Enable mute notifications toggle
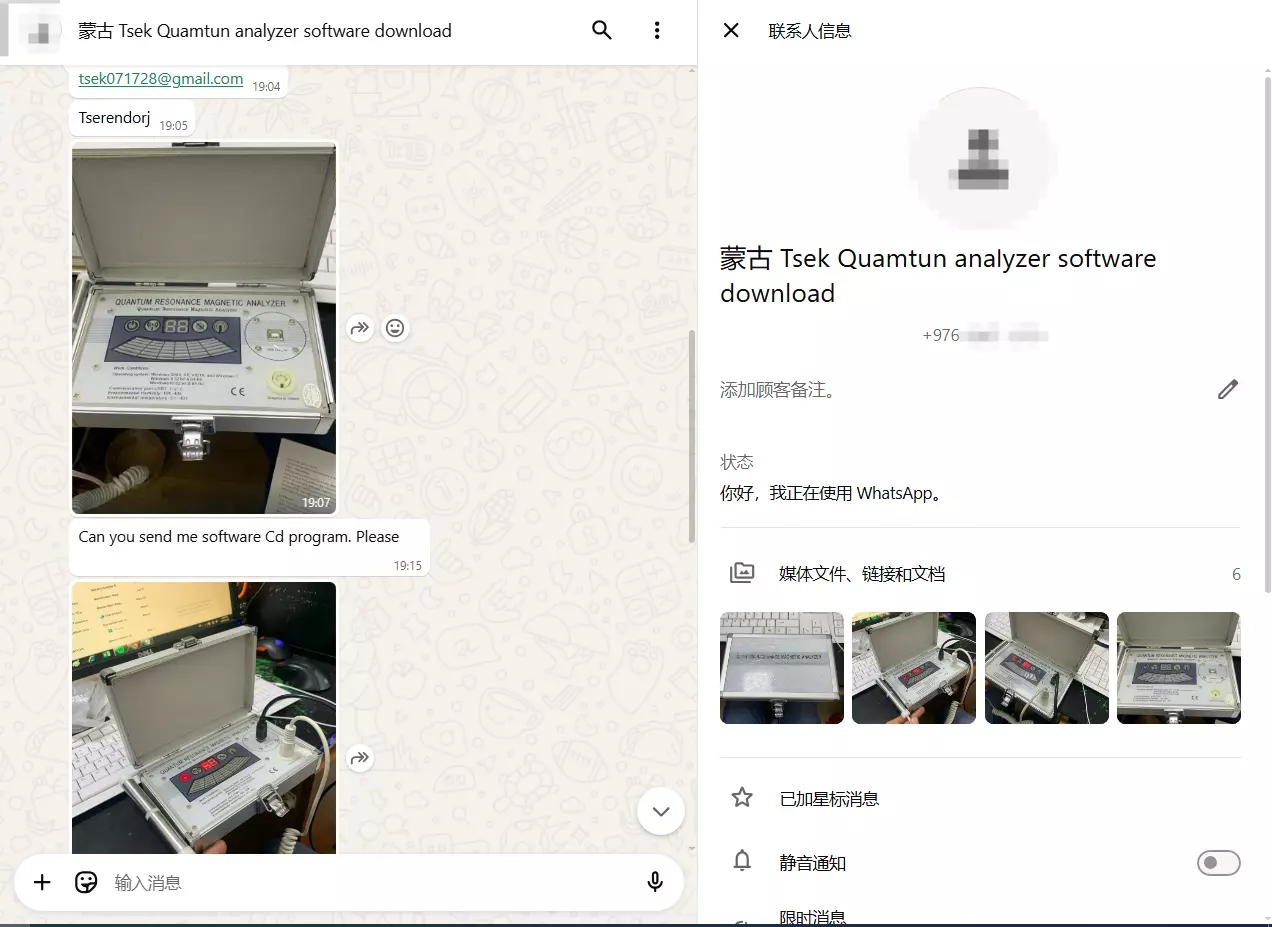The height and width of the screenshot is (927, 1272). [x=1218, y=862]
